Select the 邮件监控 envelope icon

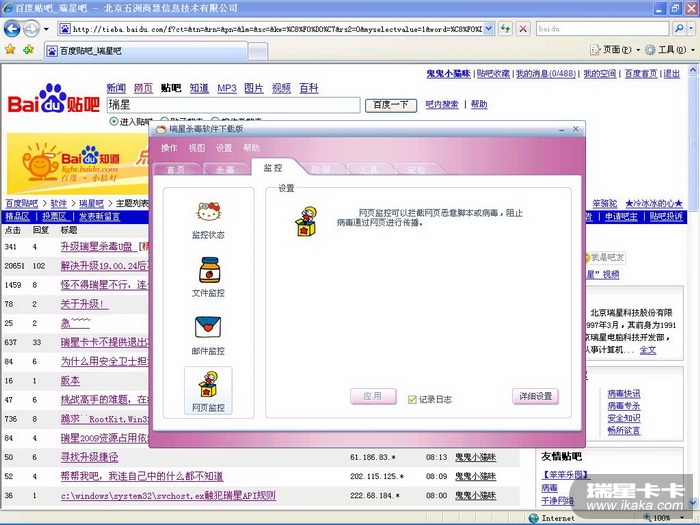[208, 327]
